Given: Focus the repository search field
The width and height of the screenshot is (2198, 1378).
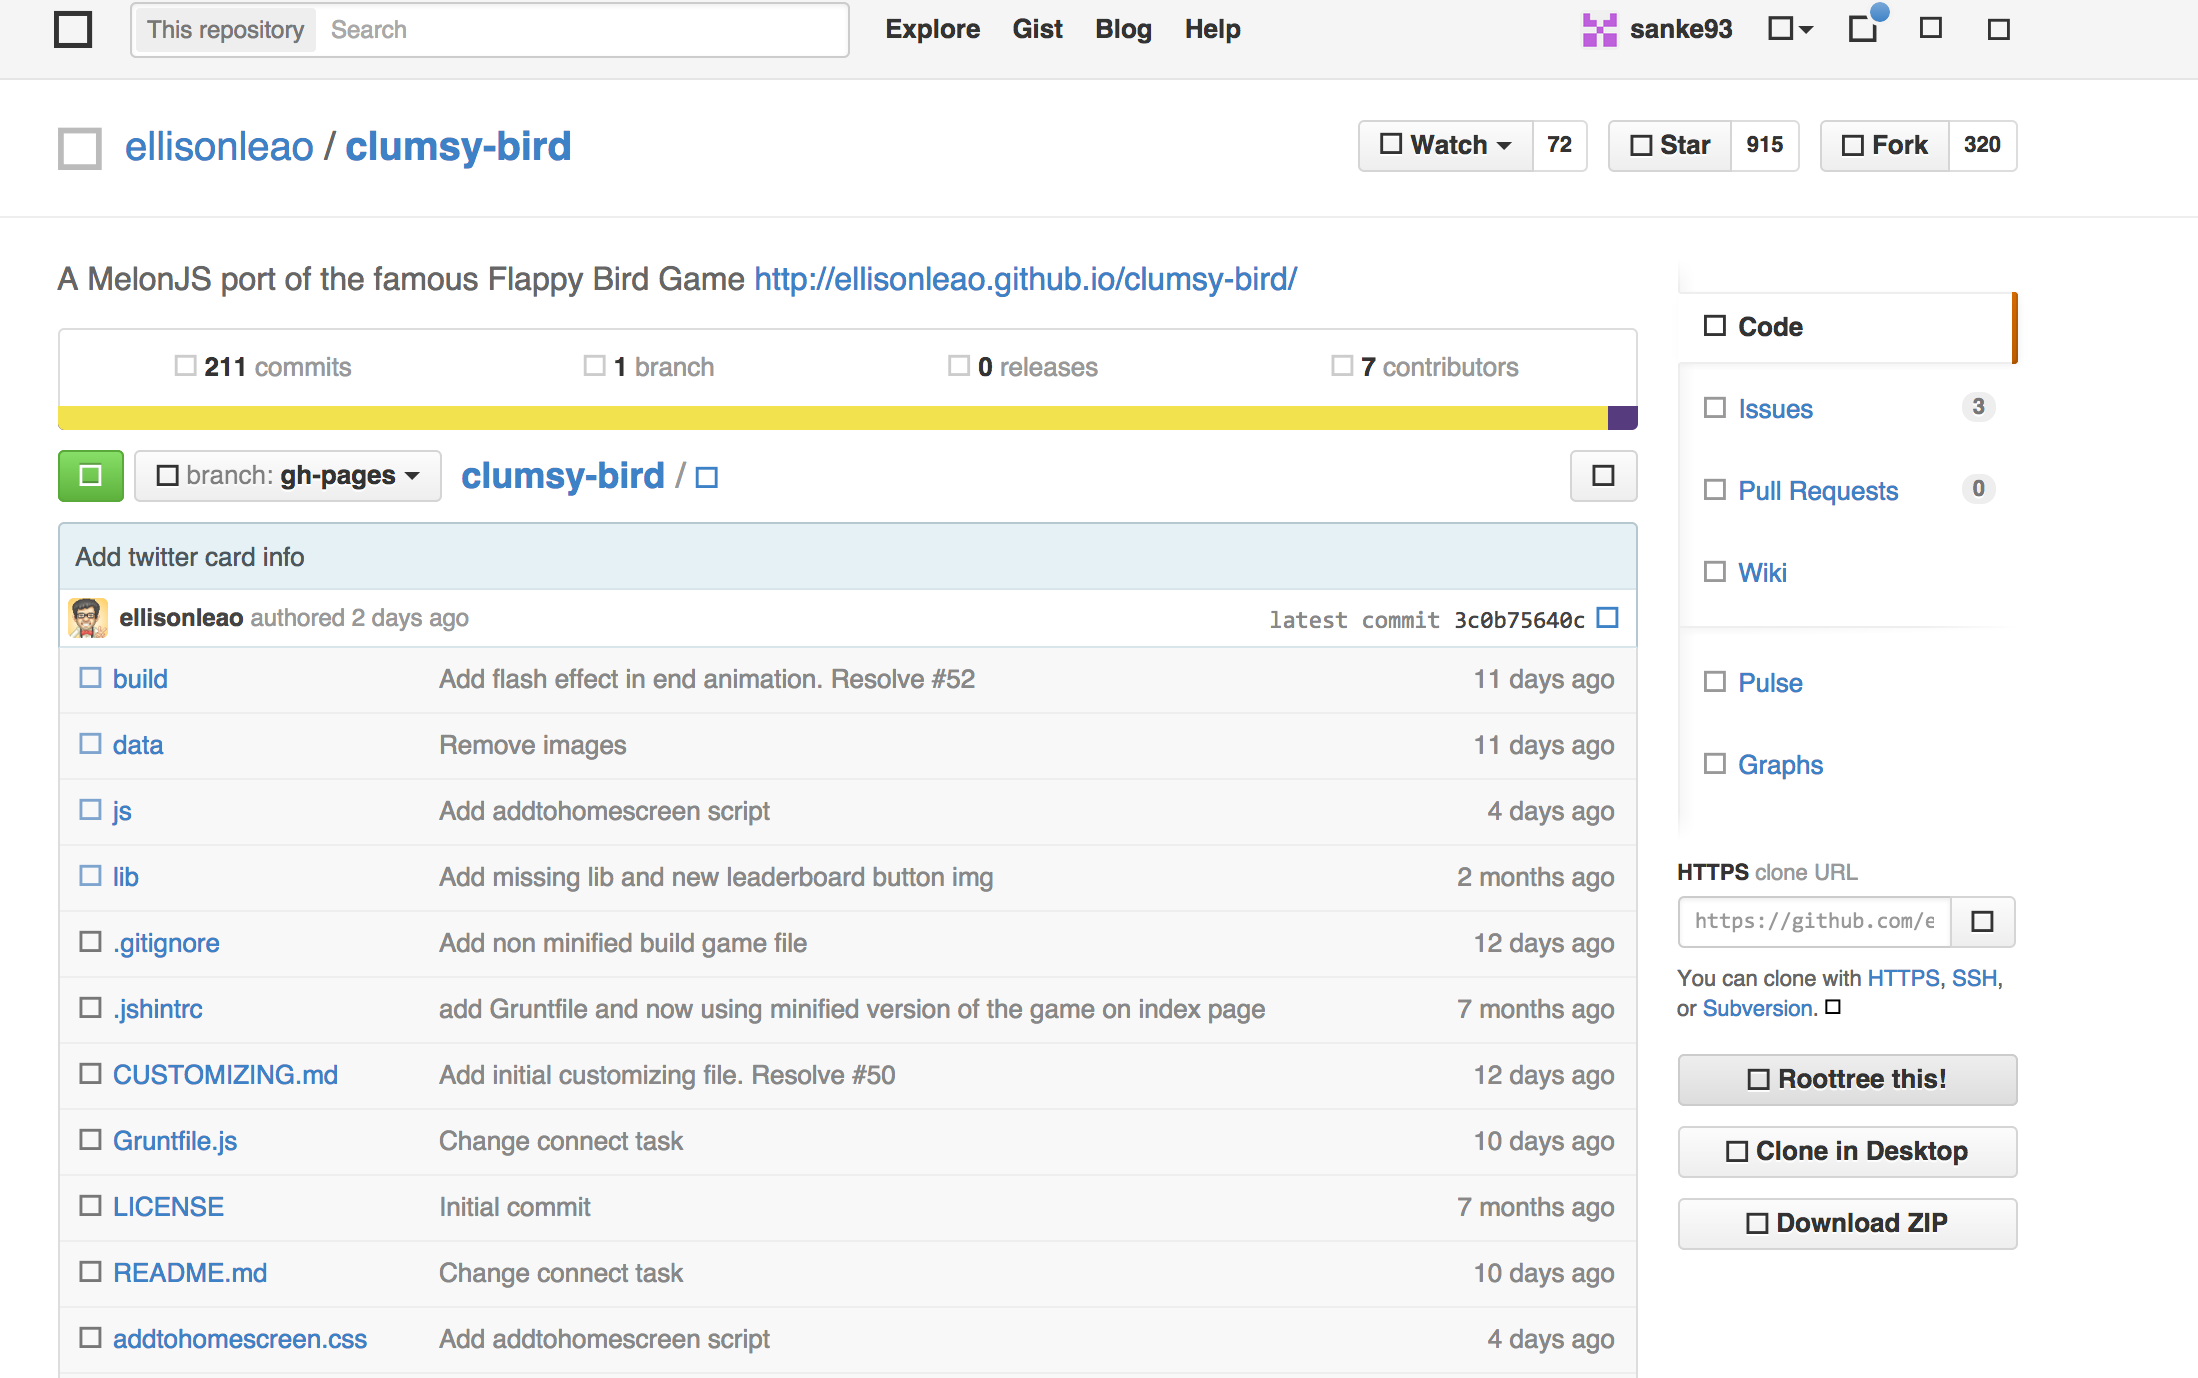Looking at the screenshot, I should click(580, 30).
